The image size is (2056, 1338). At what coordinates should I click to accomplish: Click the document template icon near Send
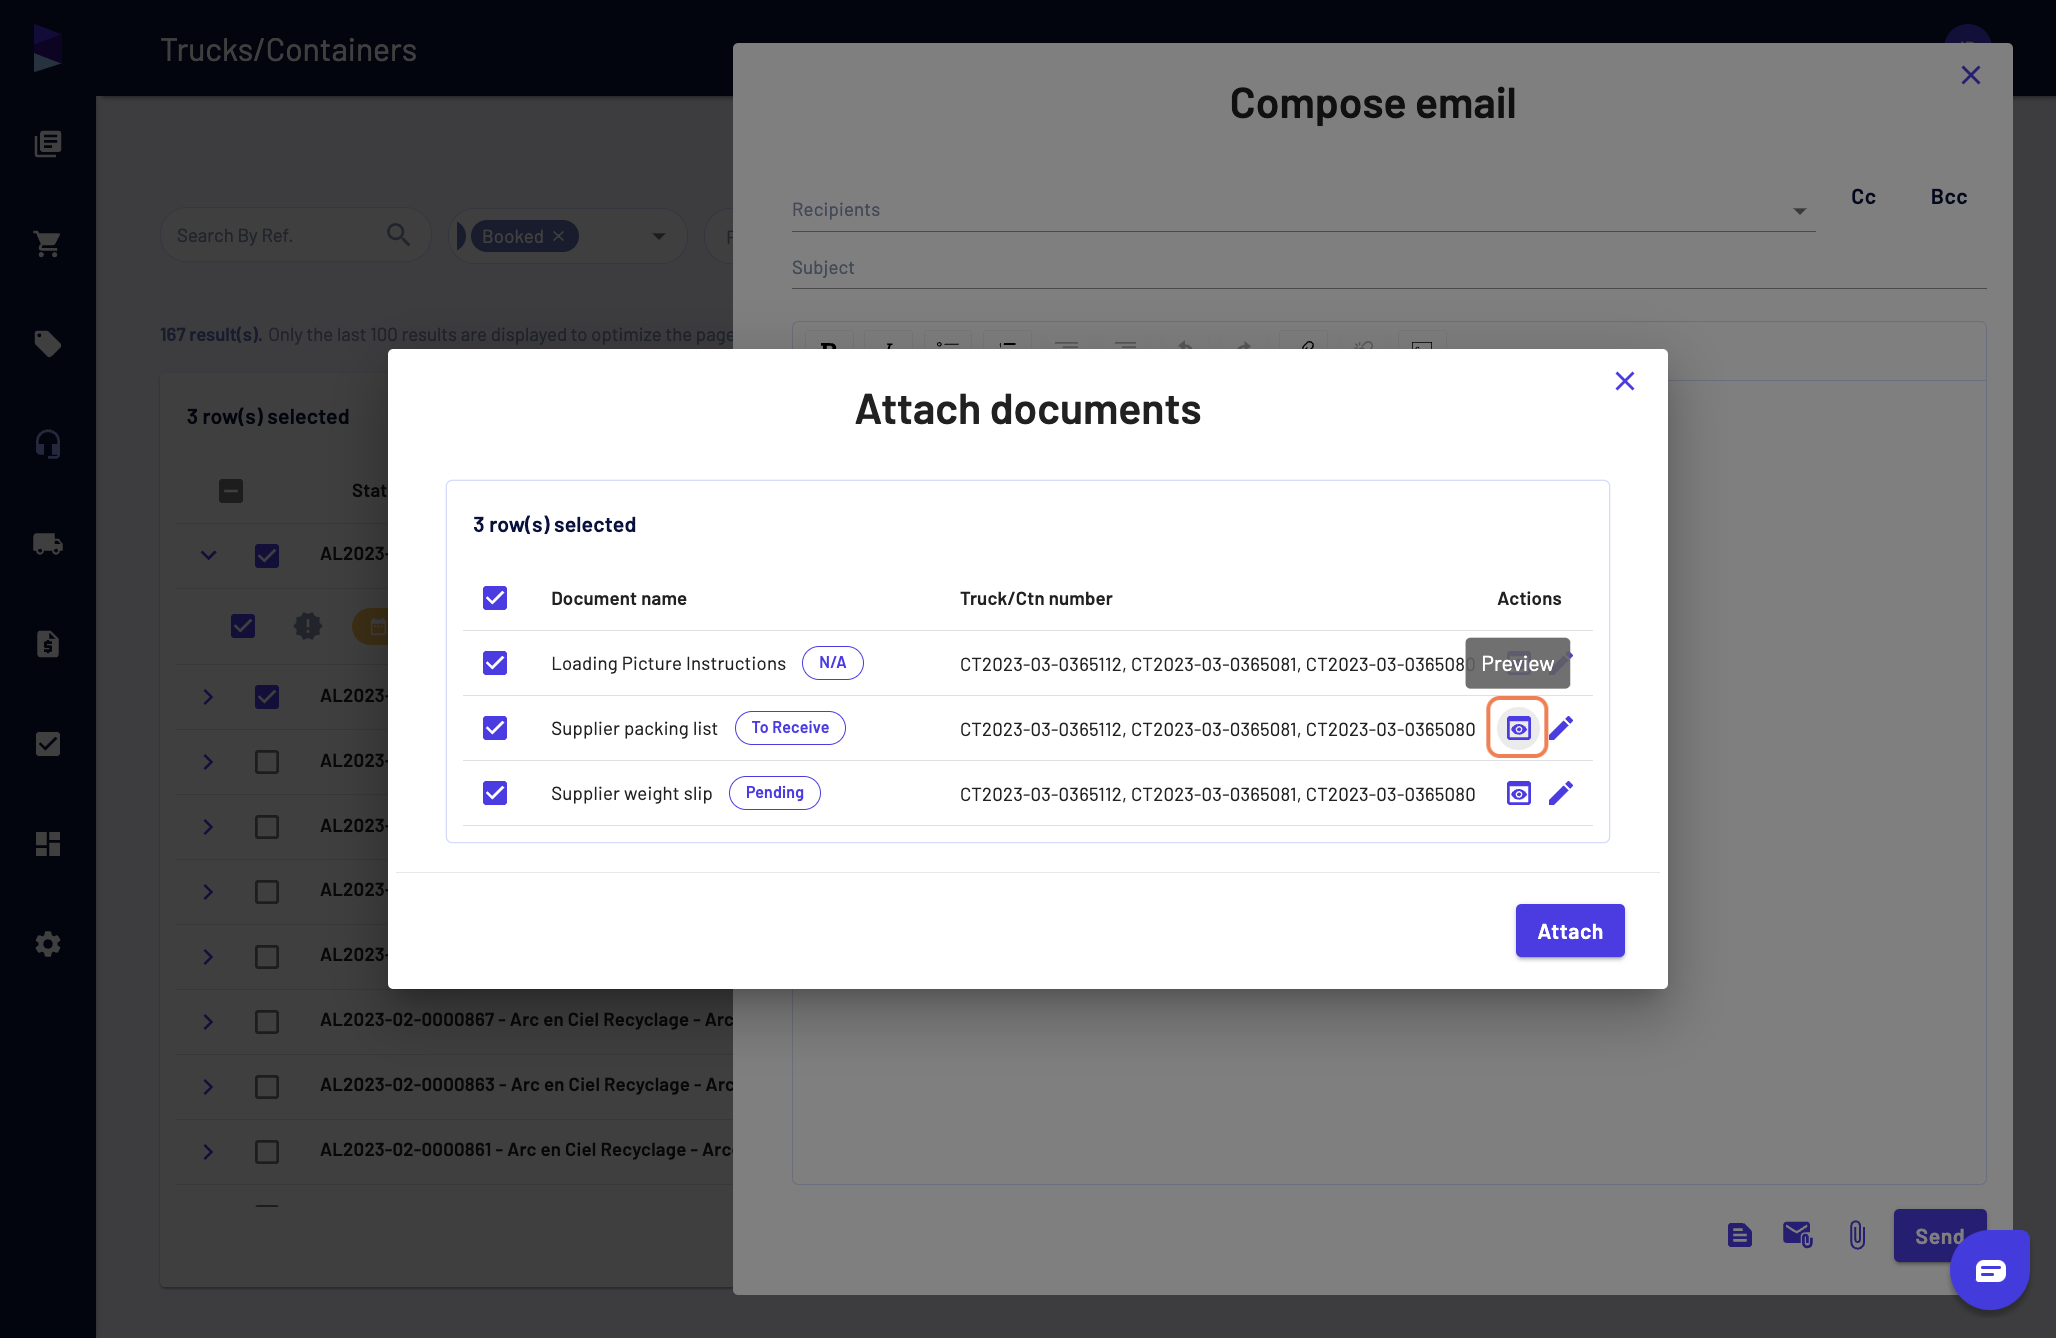pyautogui.click(x=1740, y=1236)
